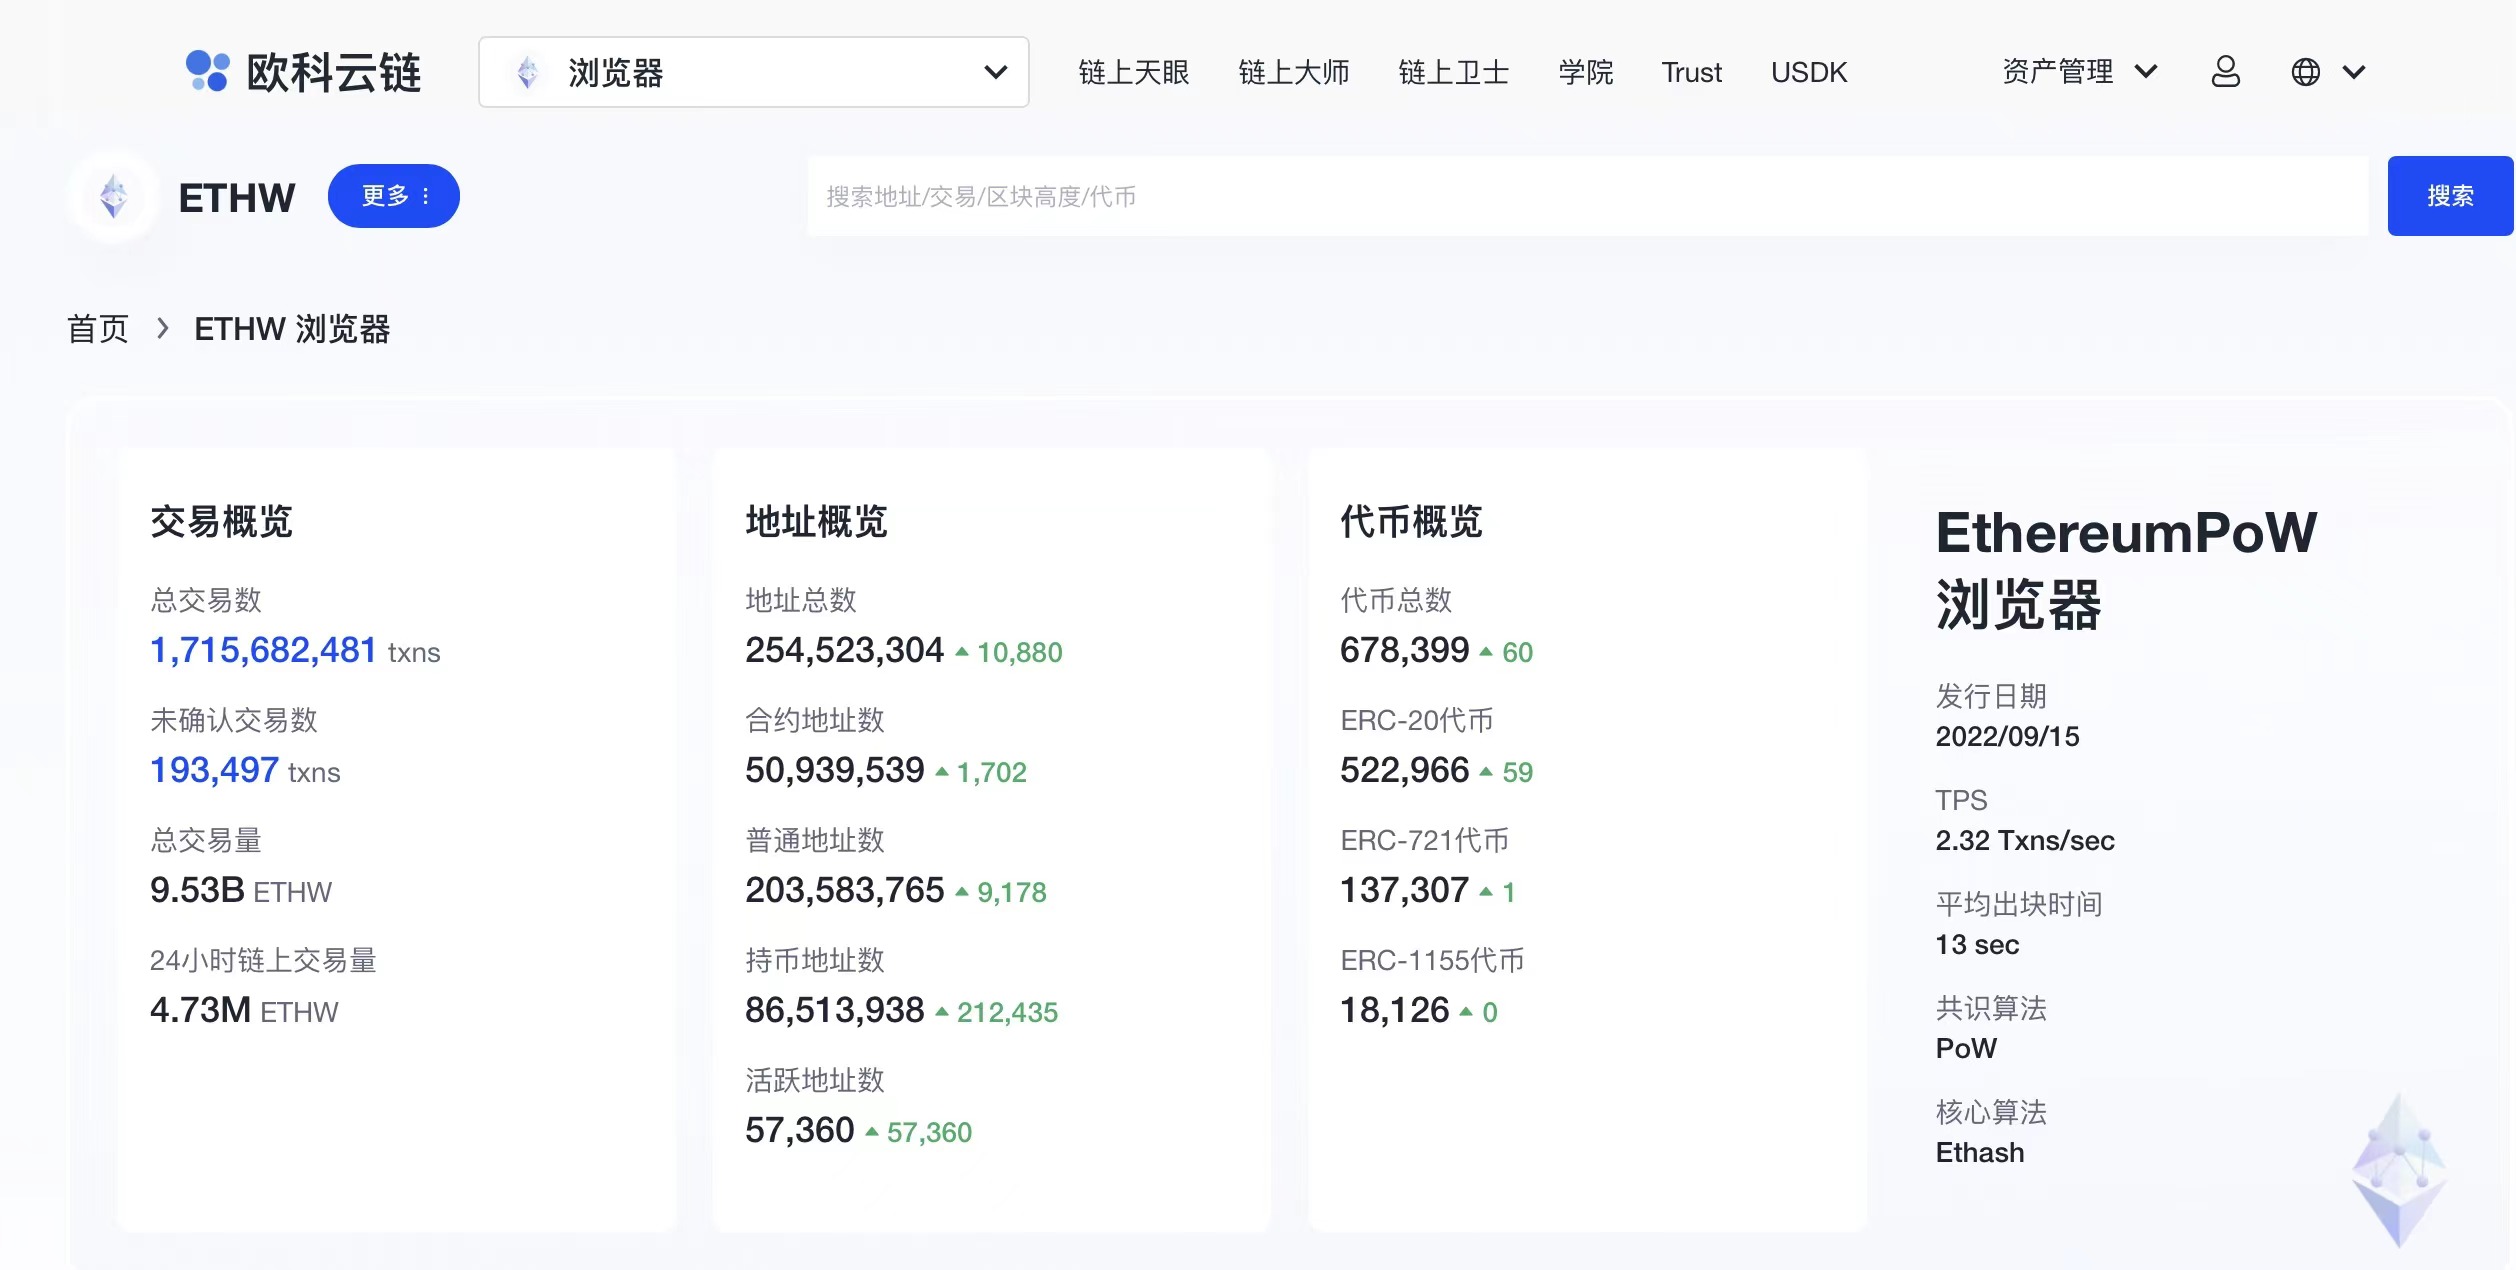Click the green 212,435 holder increase

[x=1007, y=1013]
